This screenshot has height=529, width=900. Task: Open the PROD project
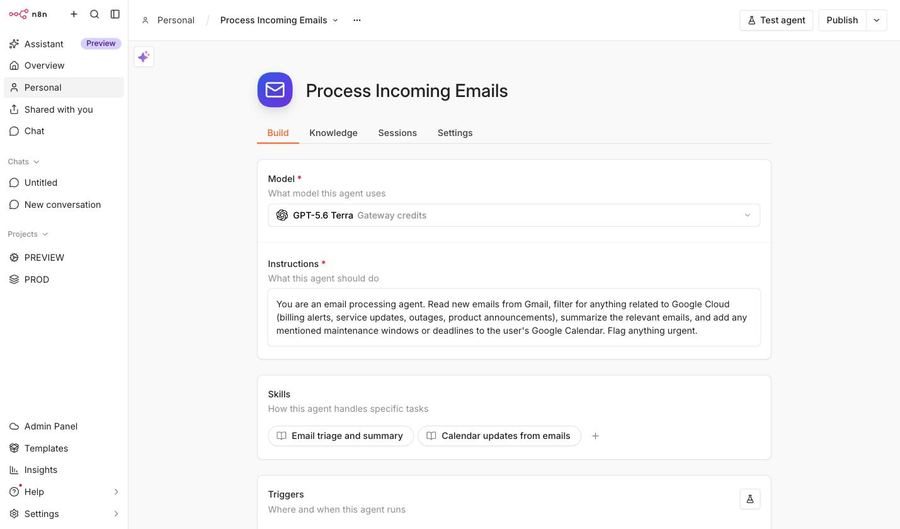(x=64, y=279)
